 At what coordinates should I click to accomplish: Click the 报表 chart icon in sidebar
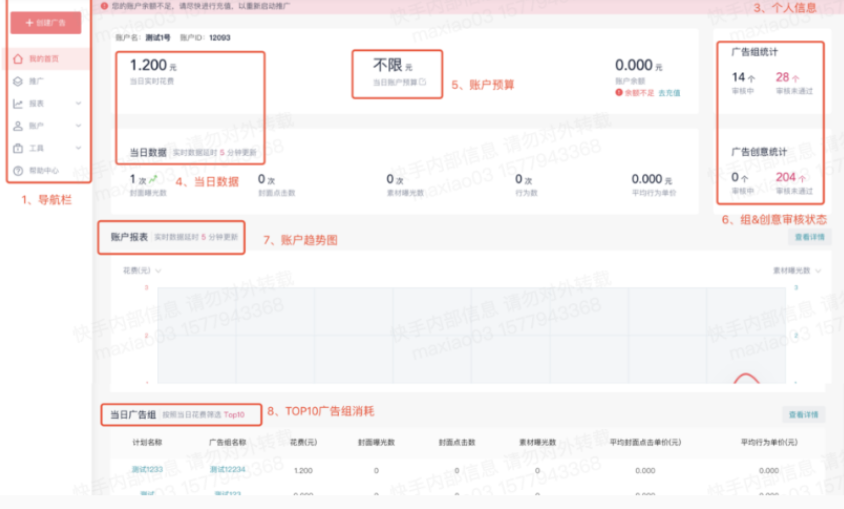pyautogui.click(x=18, y=103)
